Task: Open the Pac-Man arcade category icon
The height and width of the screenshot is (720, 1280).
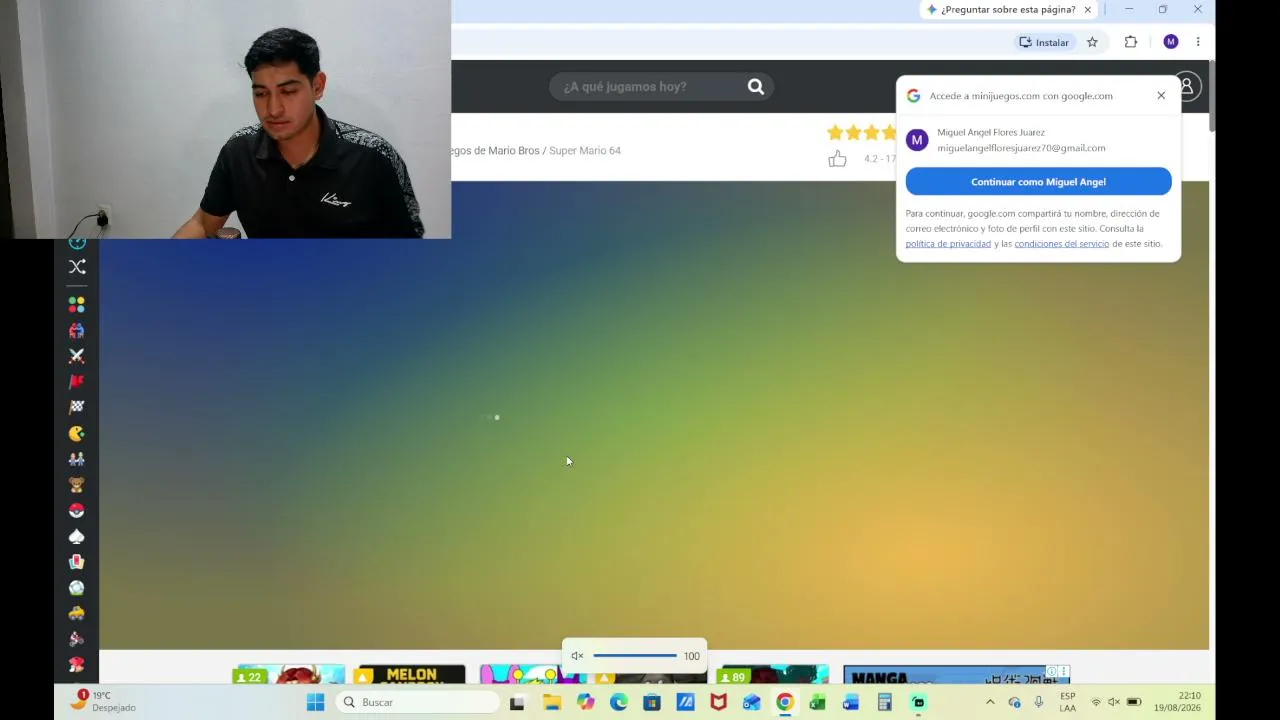Action: (77, 433)
